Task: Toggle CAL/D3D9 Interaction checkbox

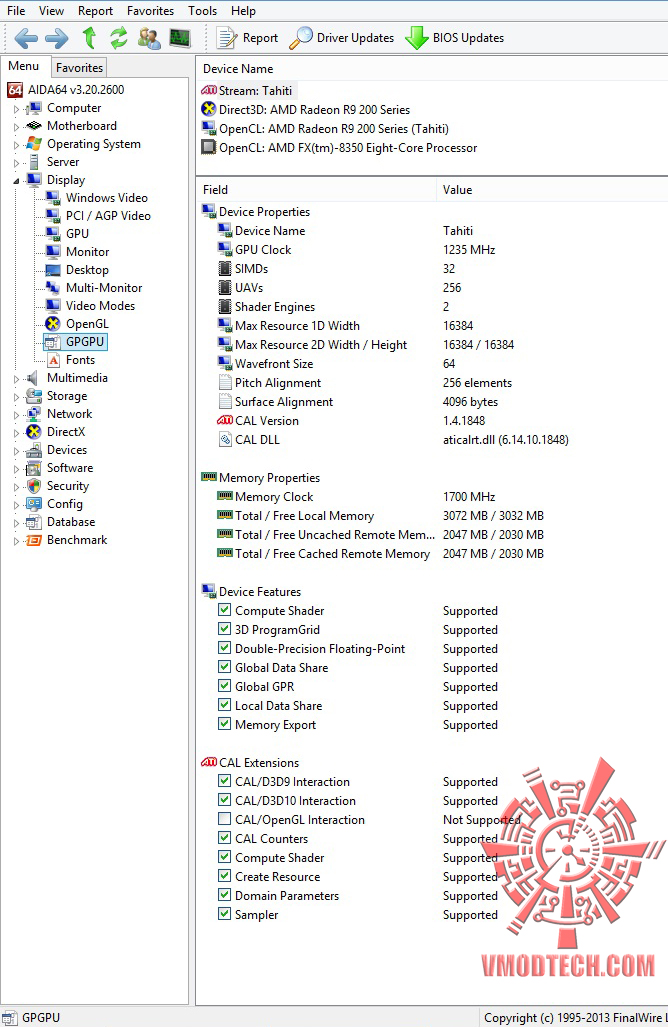Action: pyautogui.click(x=225, y=781)
